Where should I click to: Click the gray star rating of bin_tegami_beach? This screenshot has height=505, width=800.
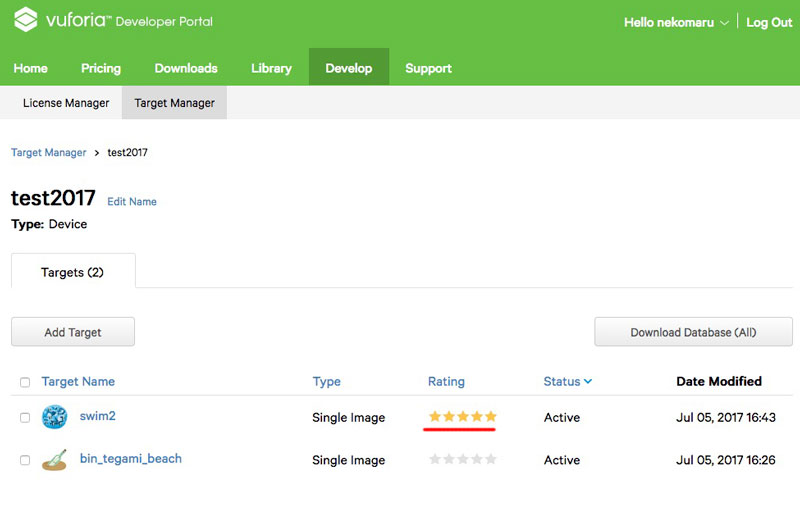(x=462, y=459)
